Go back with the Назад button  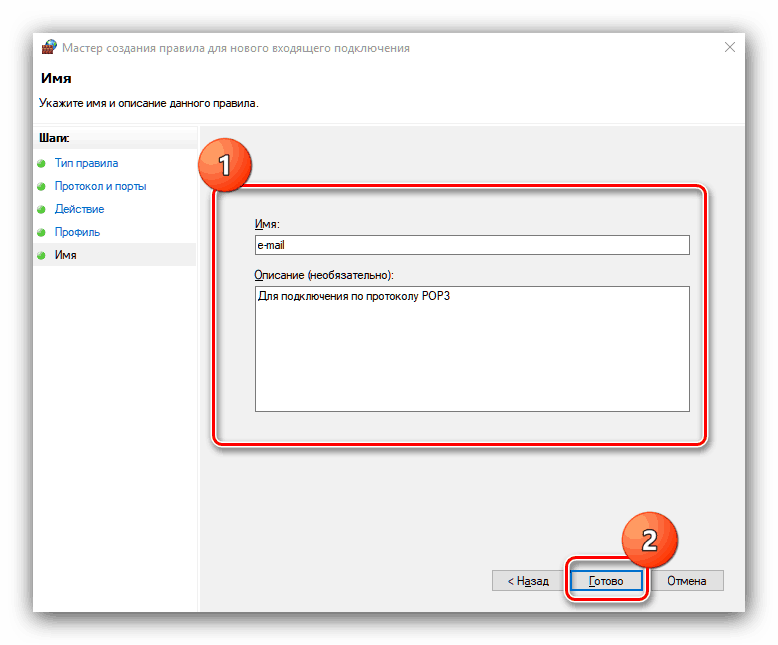(x=528, y=580)
